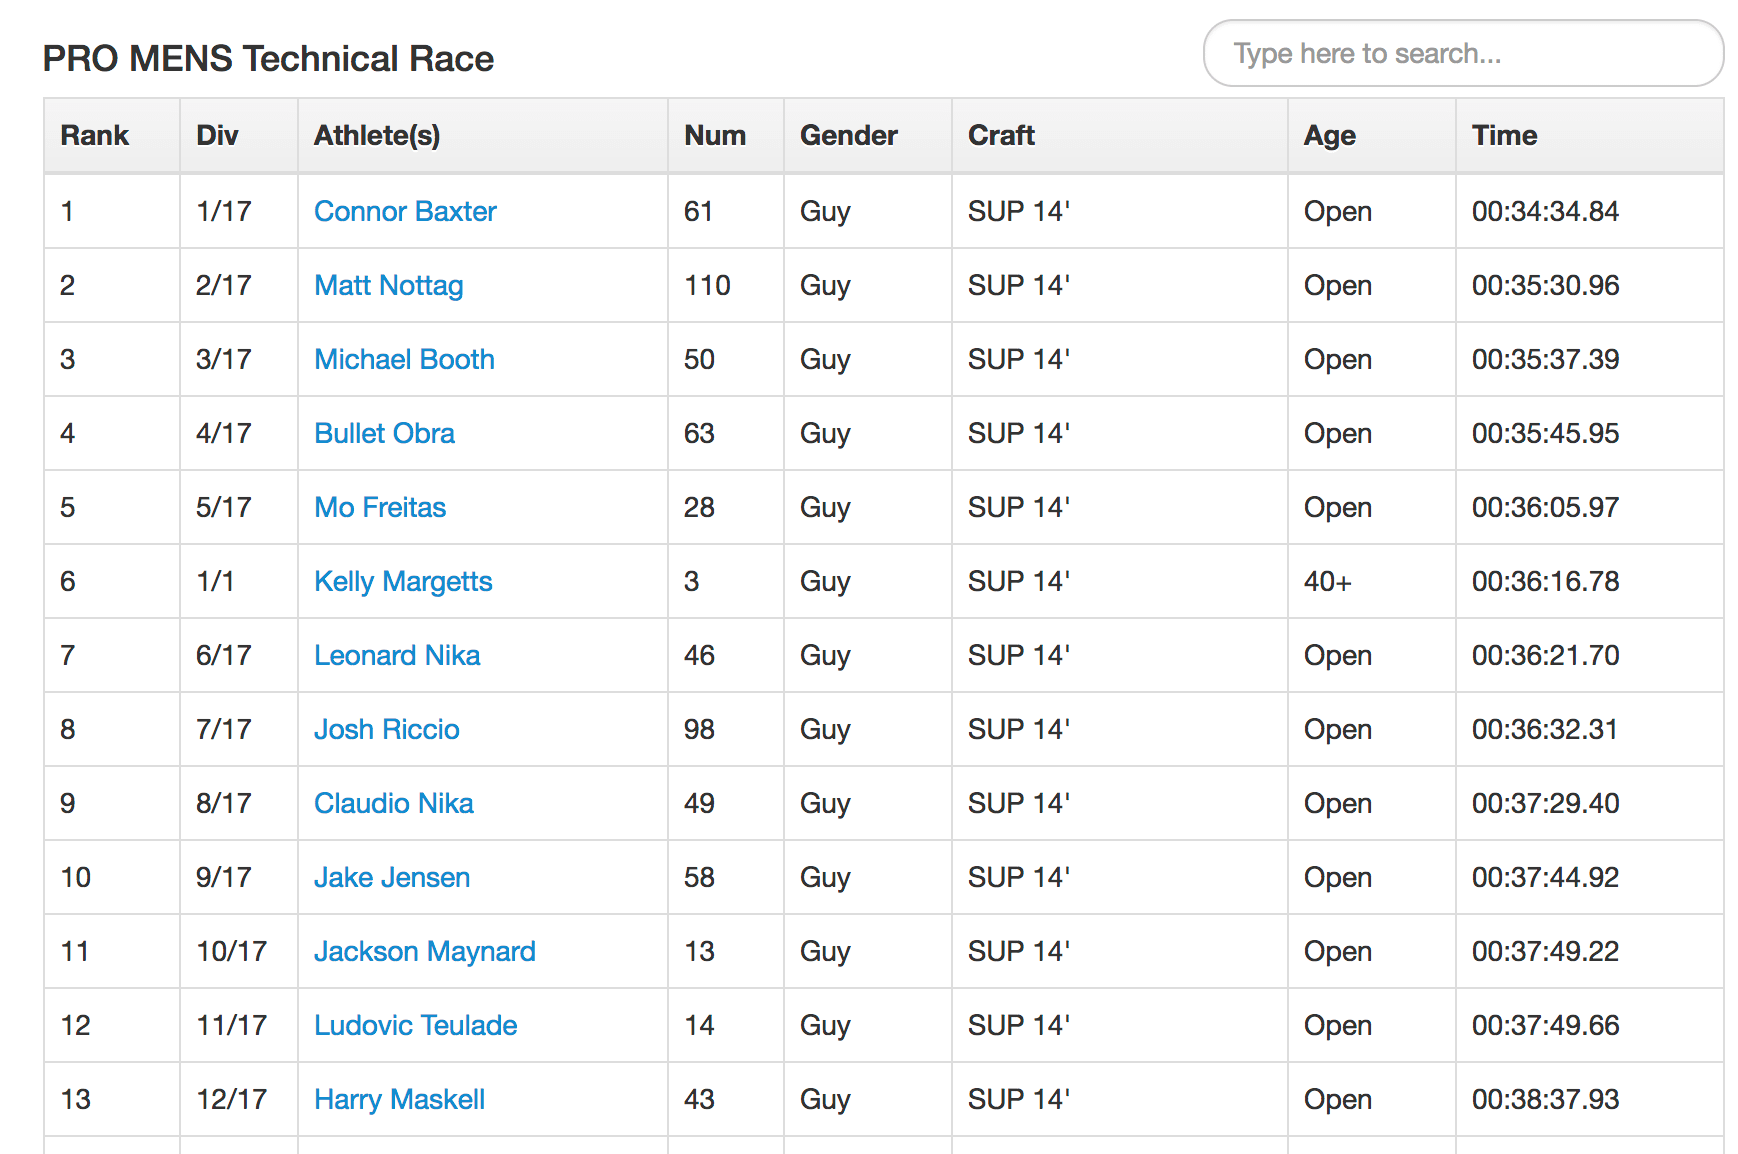Open Matt Nottag's athlete link
1738x1154 pixels.
tap(388, 285)
